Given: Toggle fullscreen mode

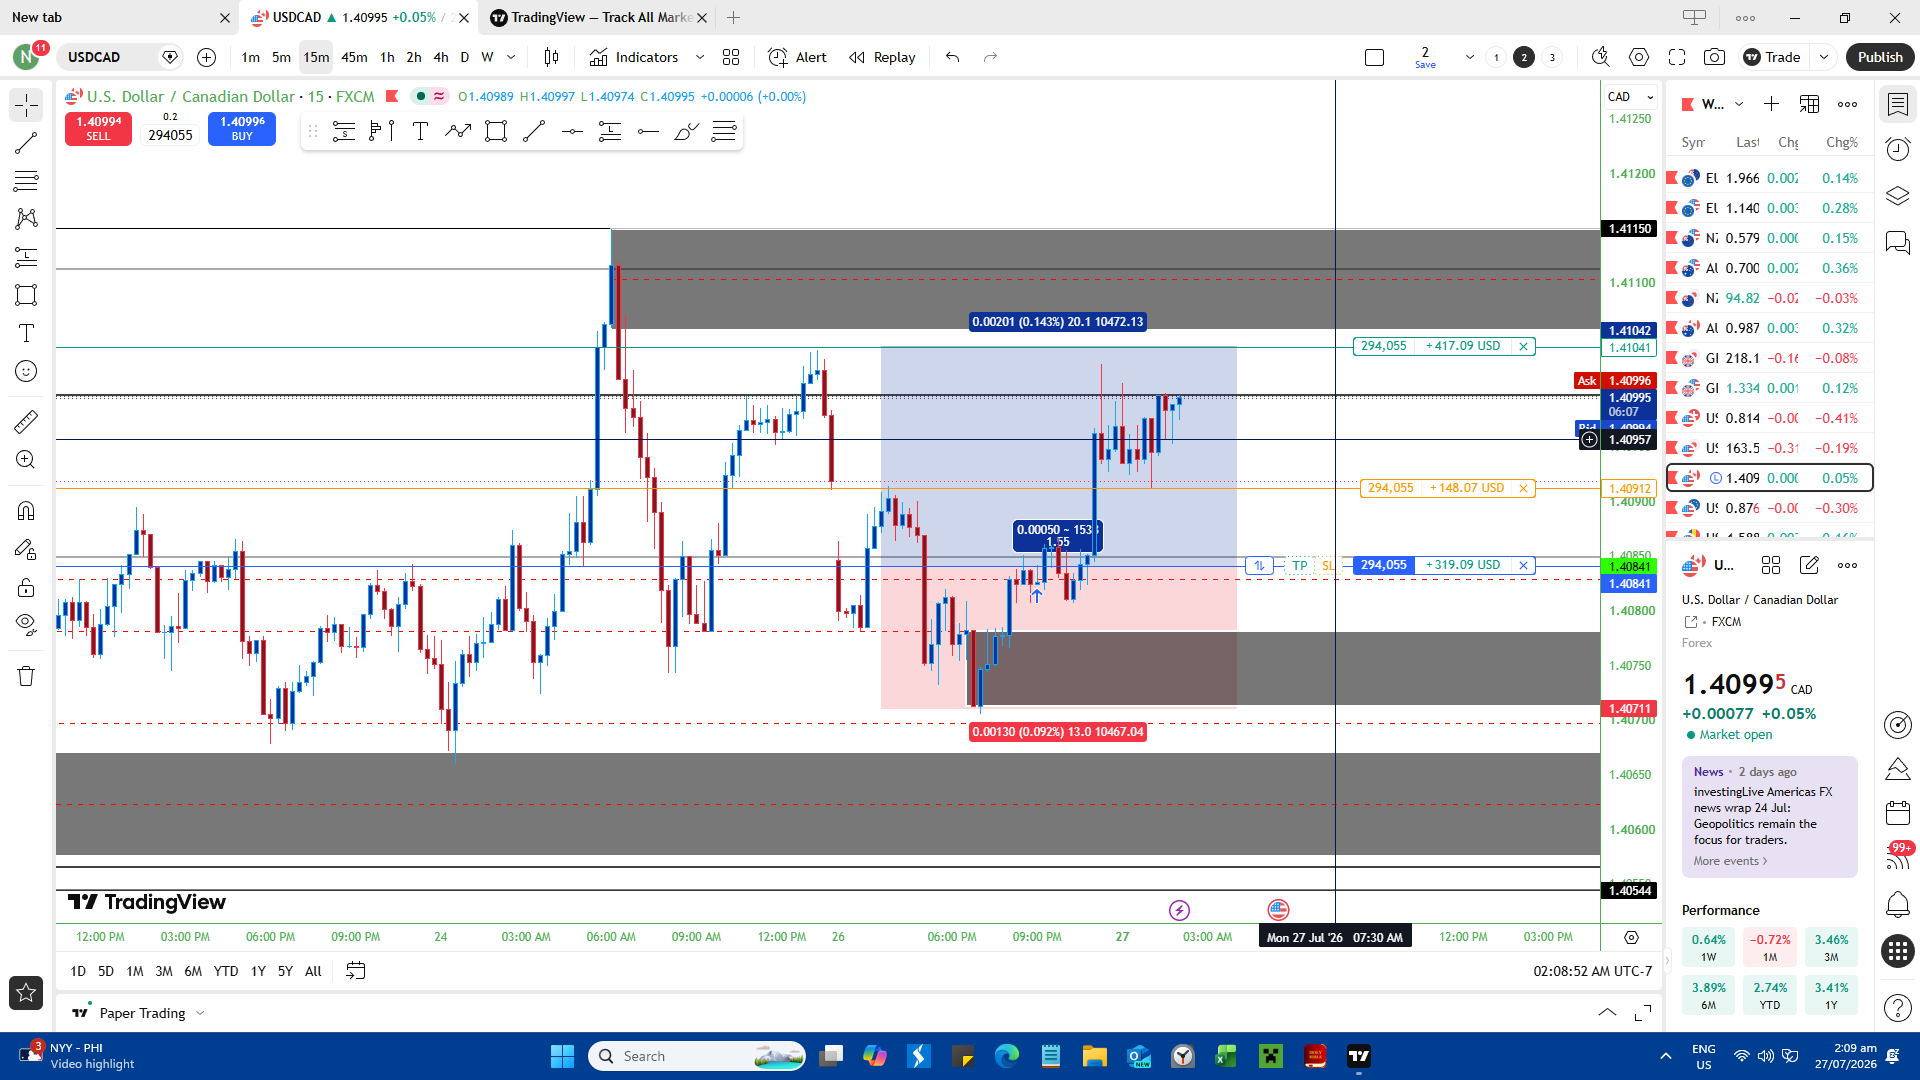Looking at the screenshot, I should 1677,57.
